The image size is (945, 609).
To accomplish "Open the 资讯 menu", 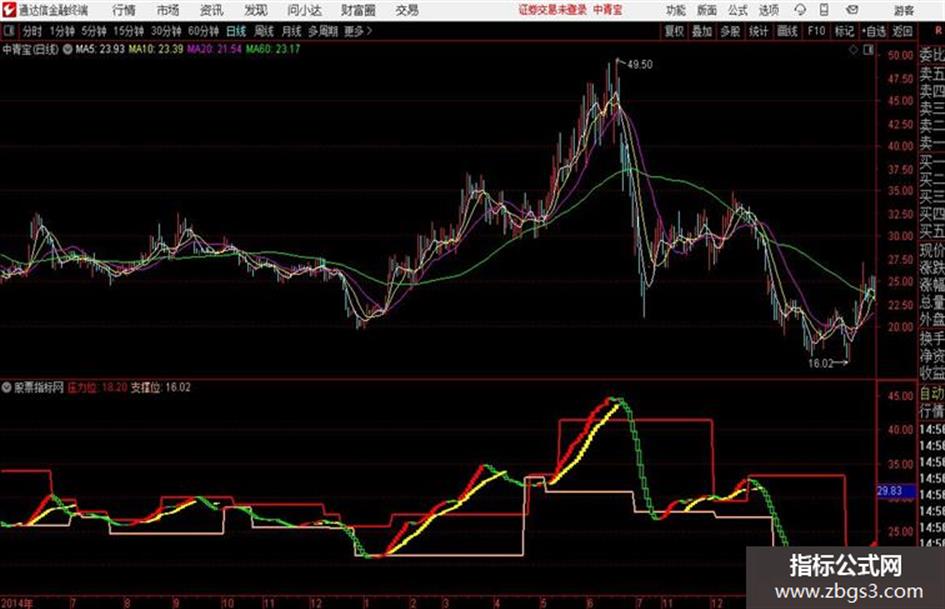I will 212,10.
